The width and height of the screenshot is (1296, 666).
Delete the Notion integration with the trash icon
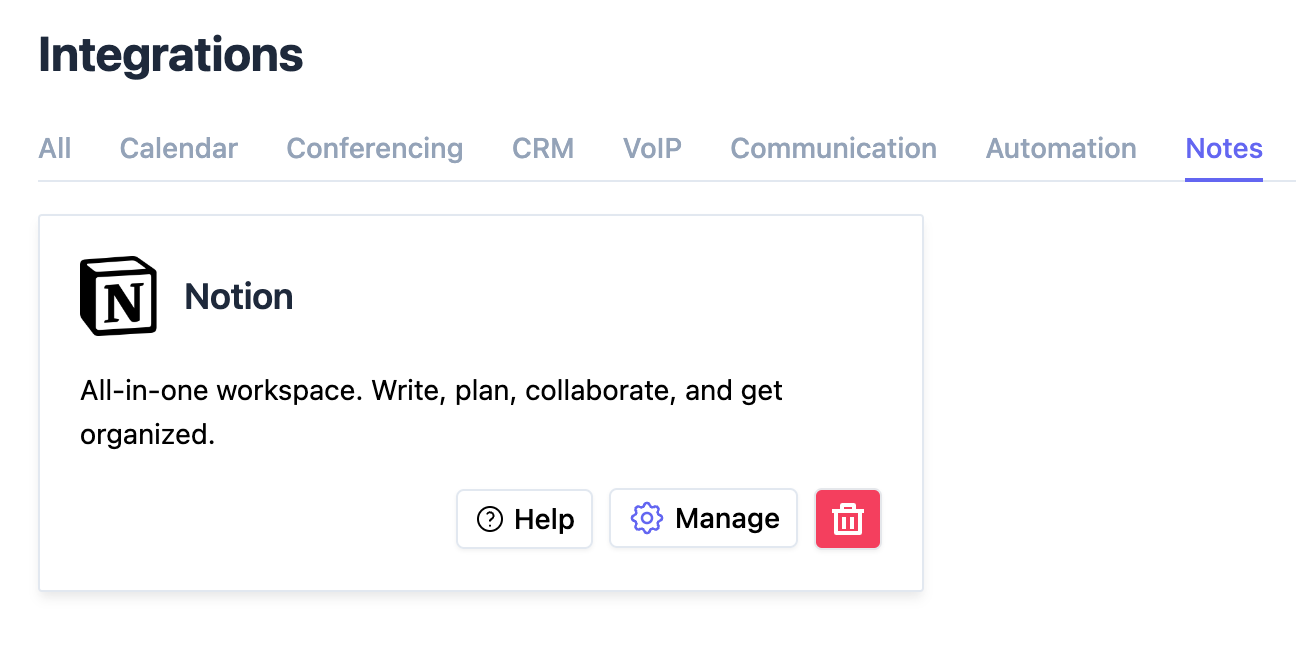pos(848,518)
